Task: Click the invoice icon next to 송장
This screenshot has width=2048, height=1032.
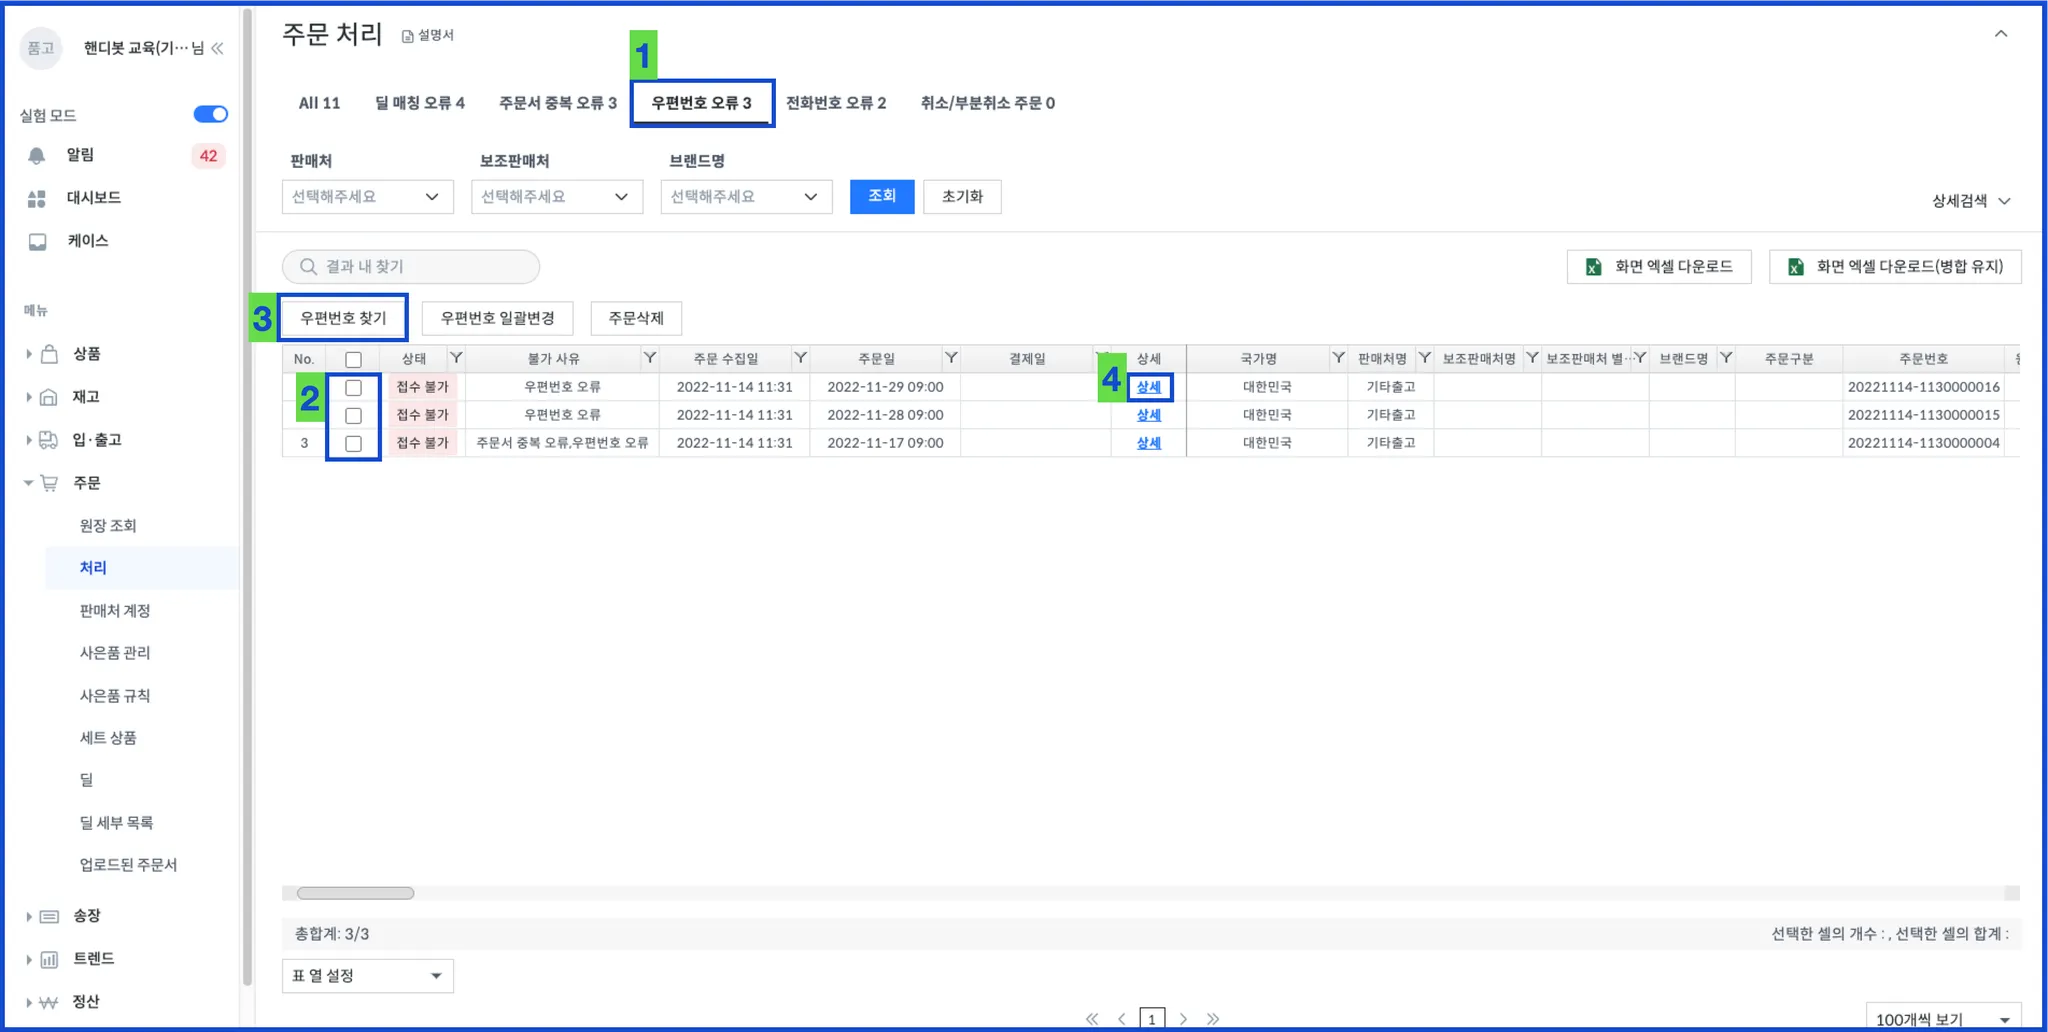Action: point(49,916)
